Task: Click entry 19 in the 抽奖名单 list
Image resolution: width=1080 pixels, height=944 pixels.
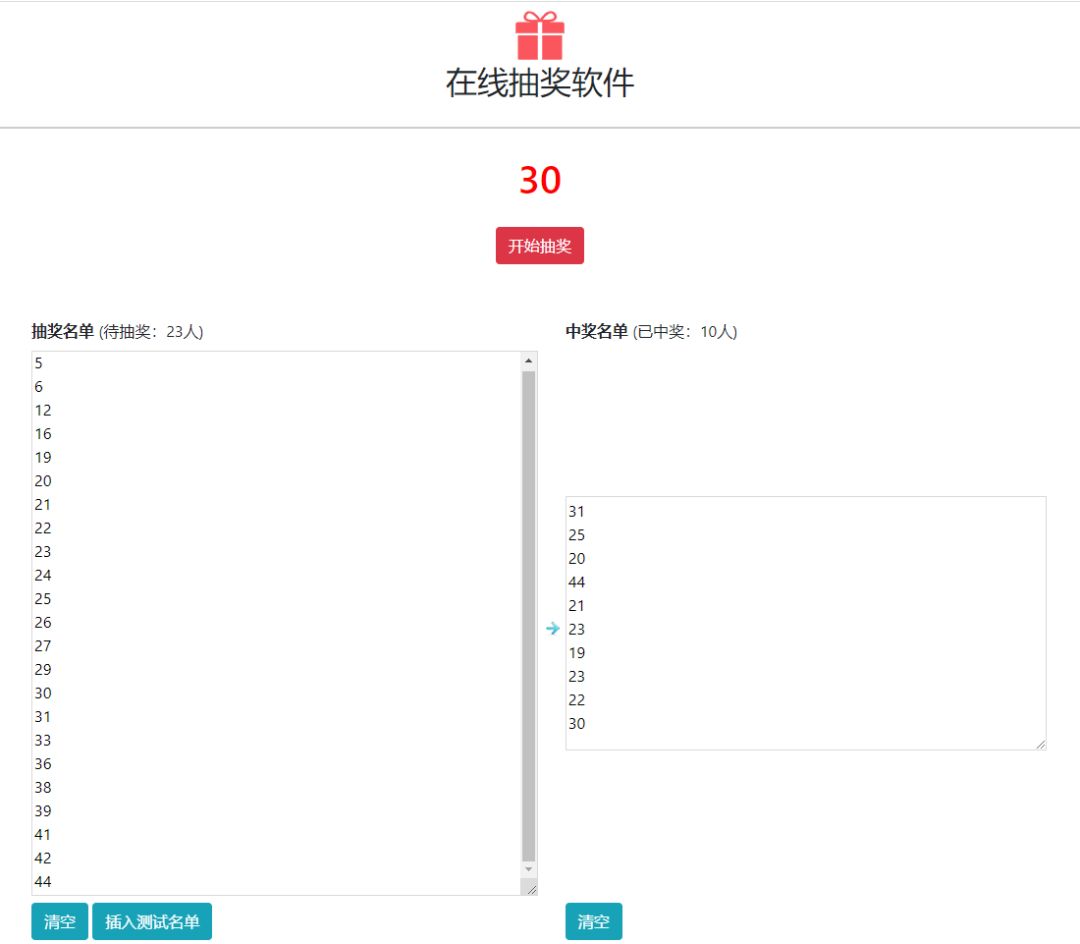Action: [x=43, y=457]
